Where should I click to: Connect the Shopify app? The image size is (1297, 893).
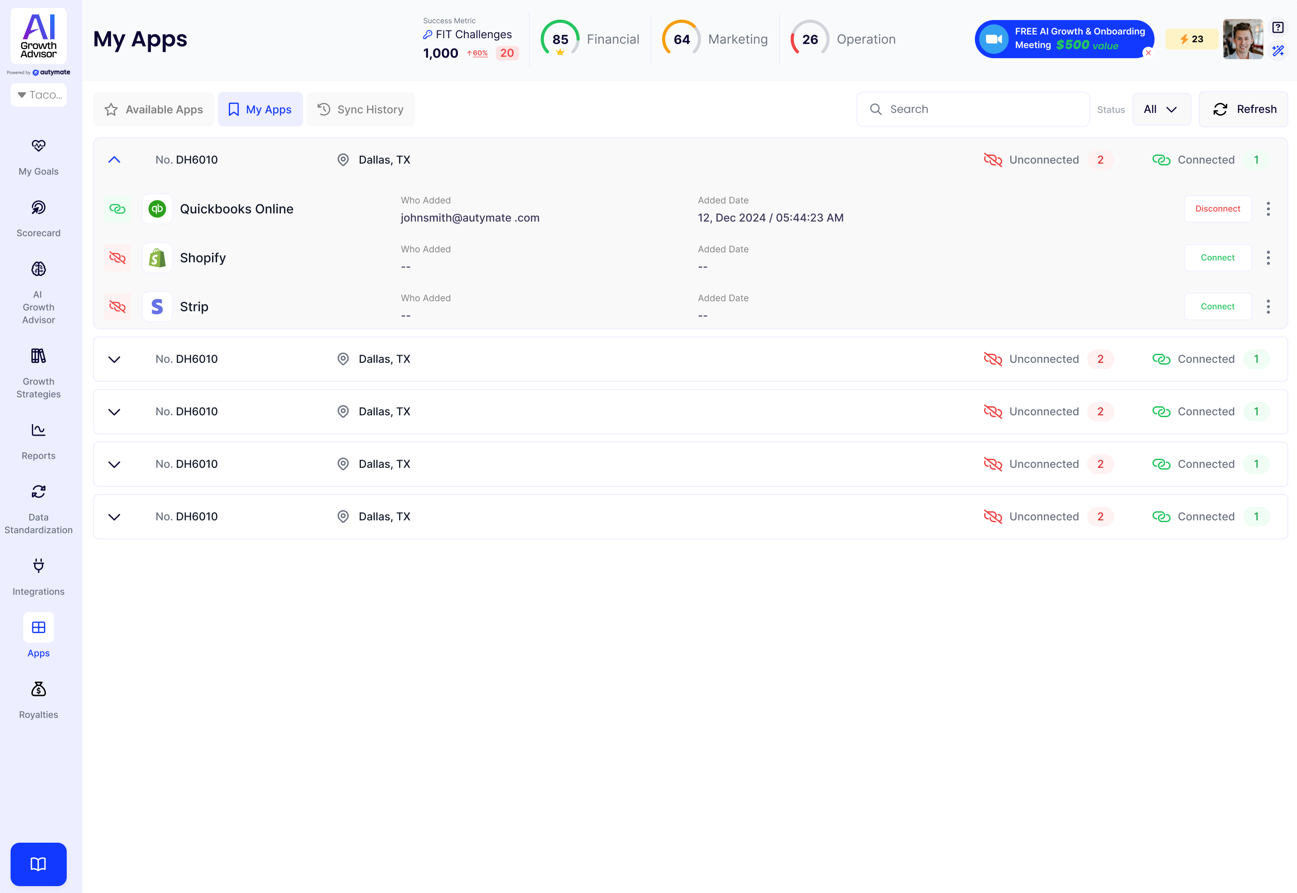pos(1217,258)
